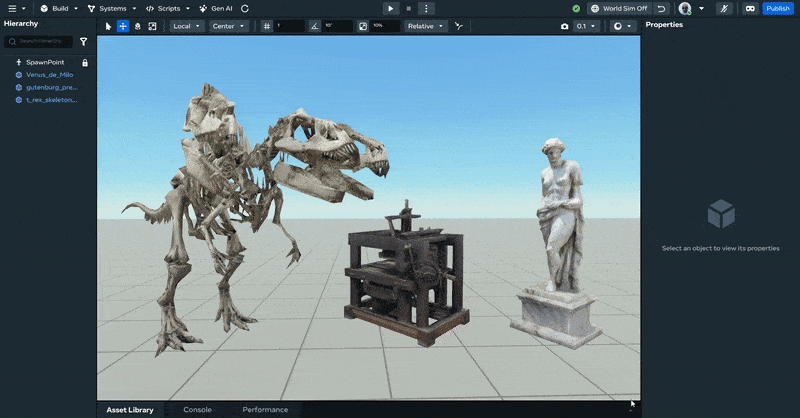
Task: Edit the rotation snap angle field
Action: (337, 26)
